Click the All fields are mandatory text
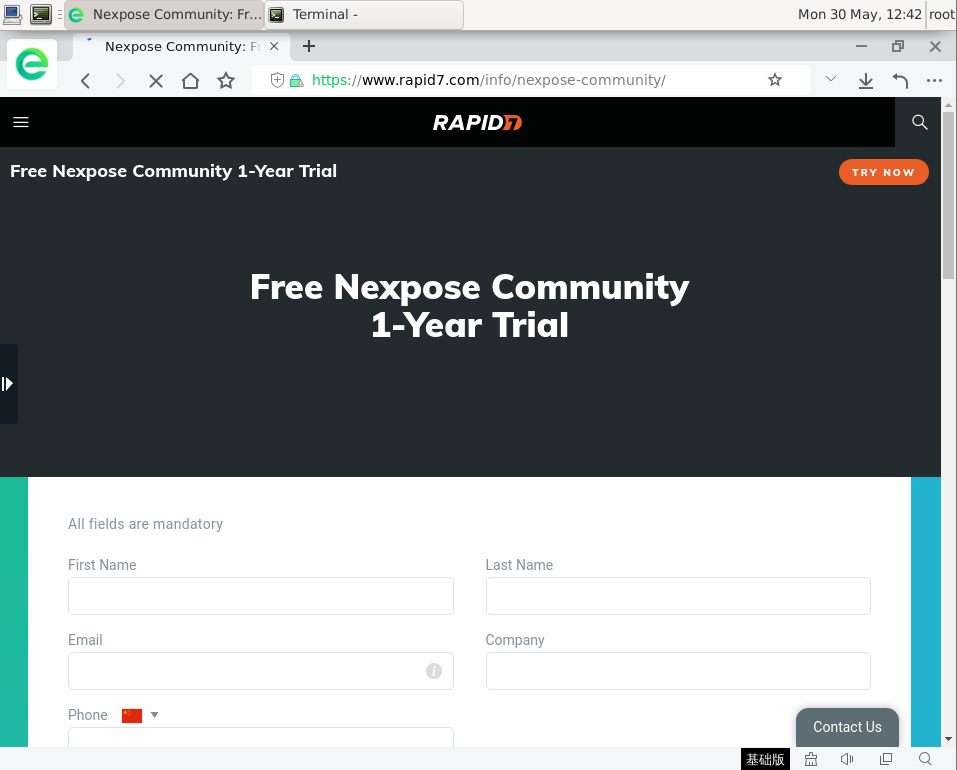This screenshot has width=957, height=770. coord(145,524)
